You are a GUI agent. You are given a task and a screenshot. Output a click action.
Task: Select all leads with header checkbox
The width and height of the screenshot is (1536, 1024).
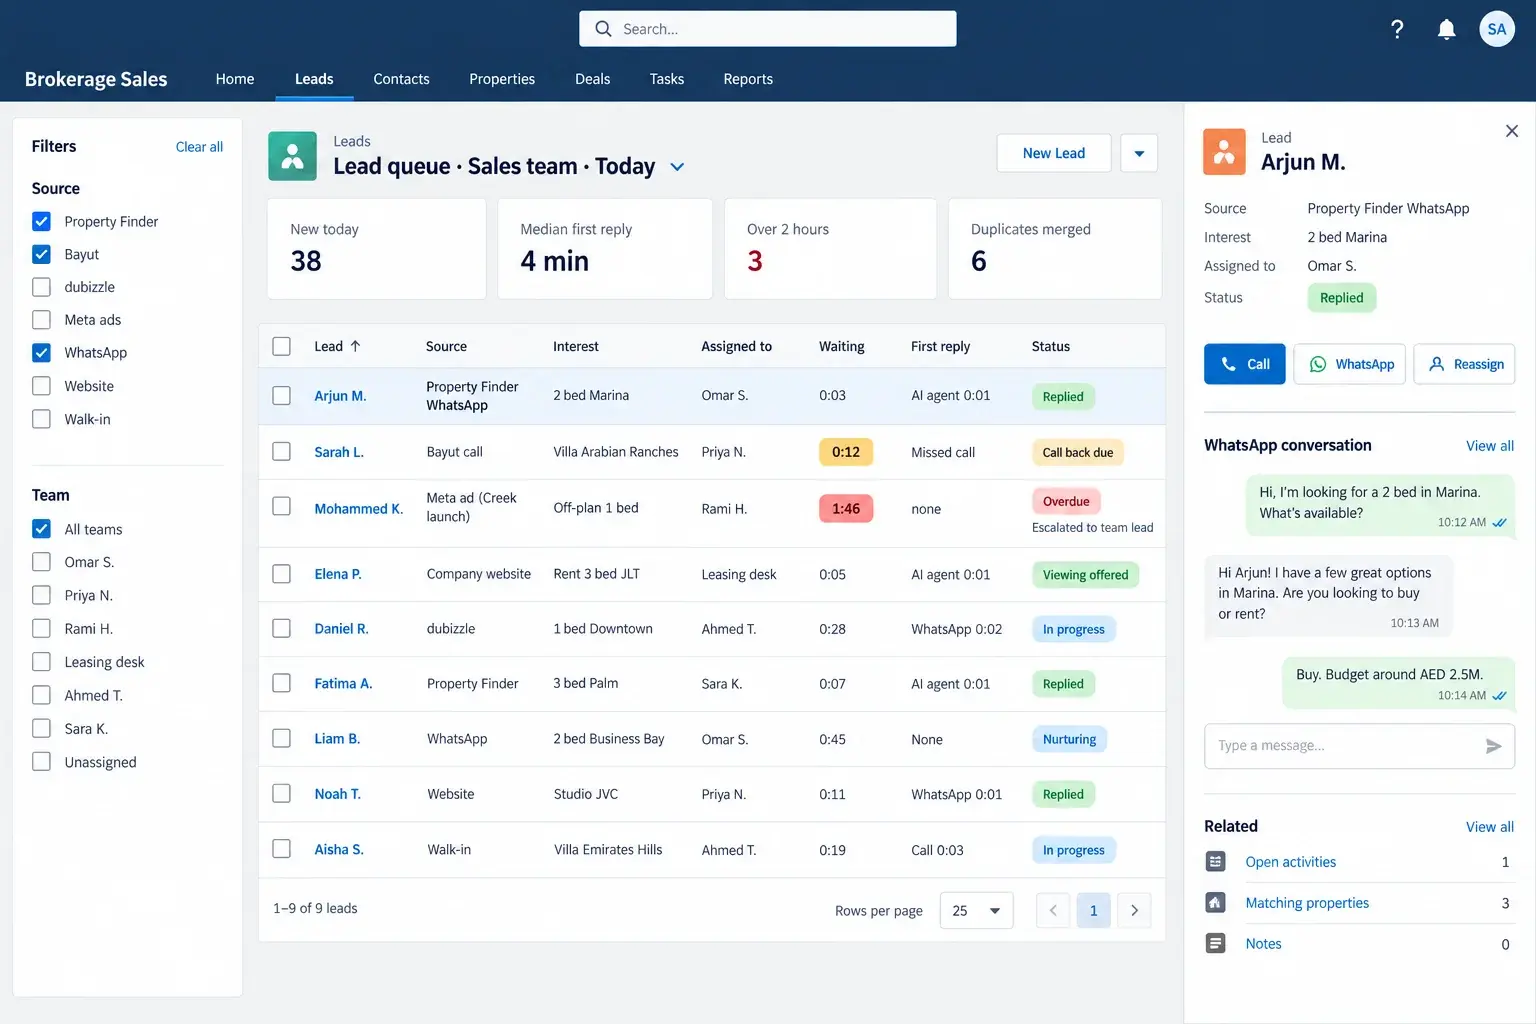282,346
